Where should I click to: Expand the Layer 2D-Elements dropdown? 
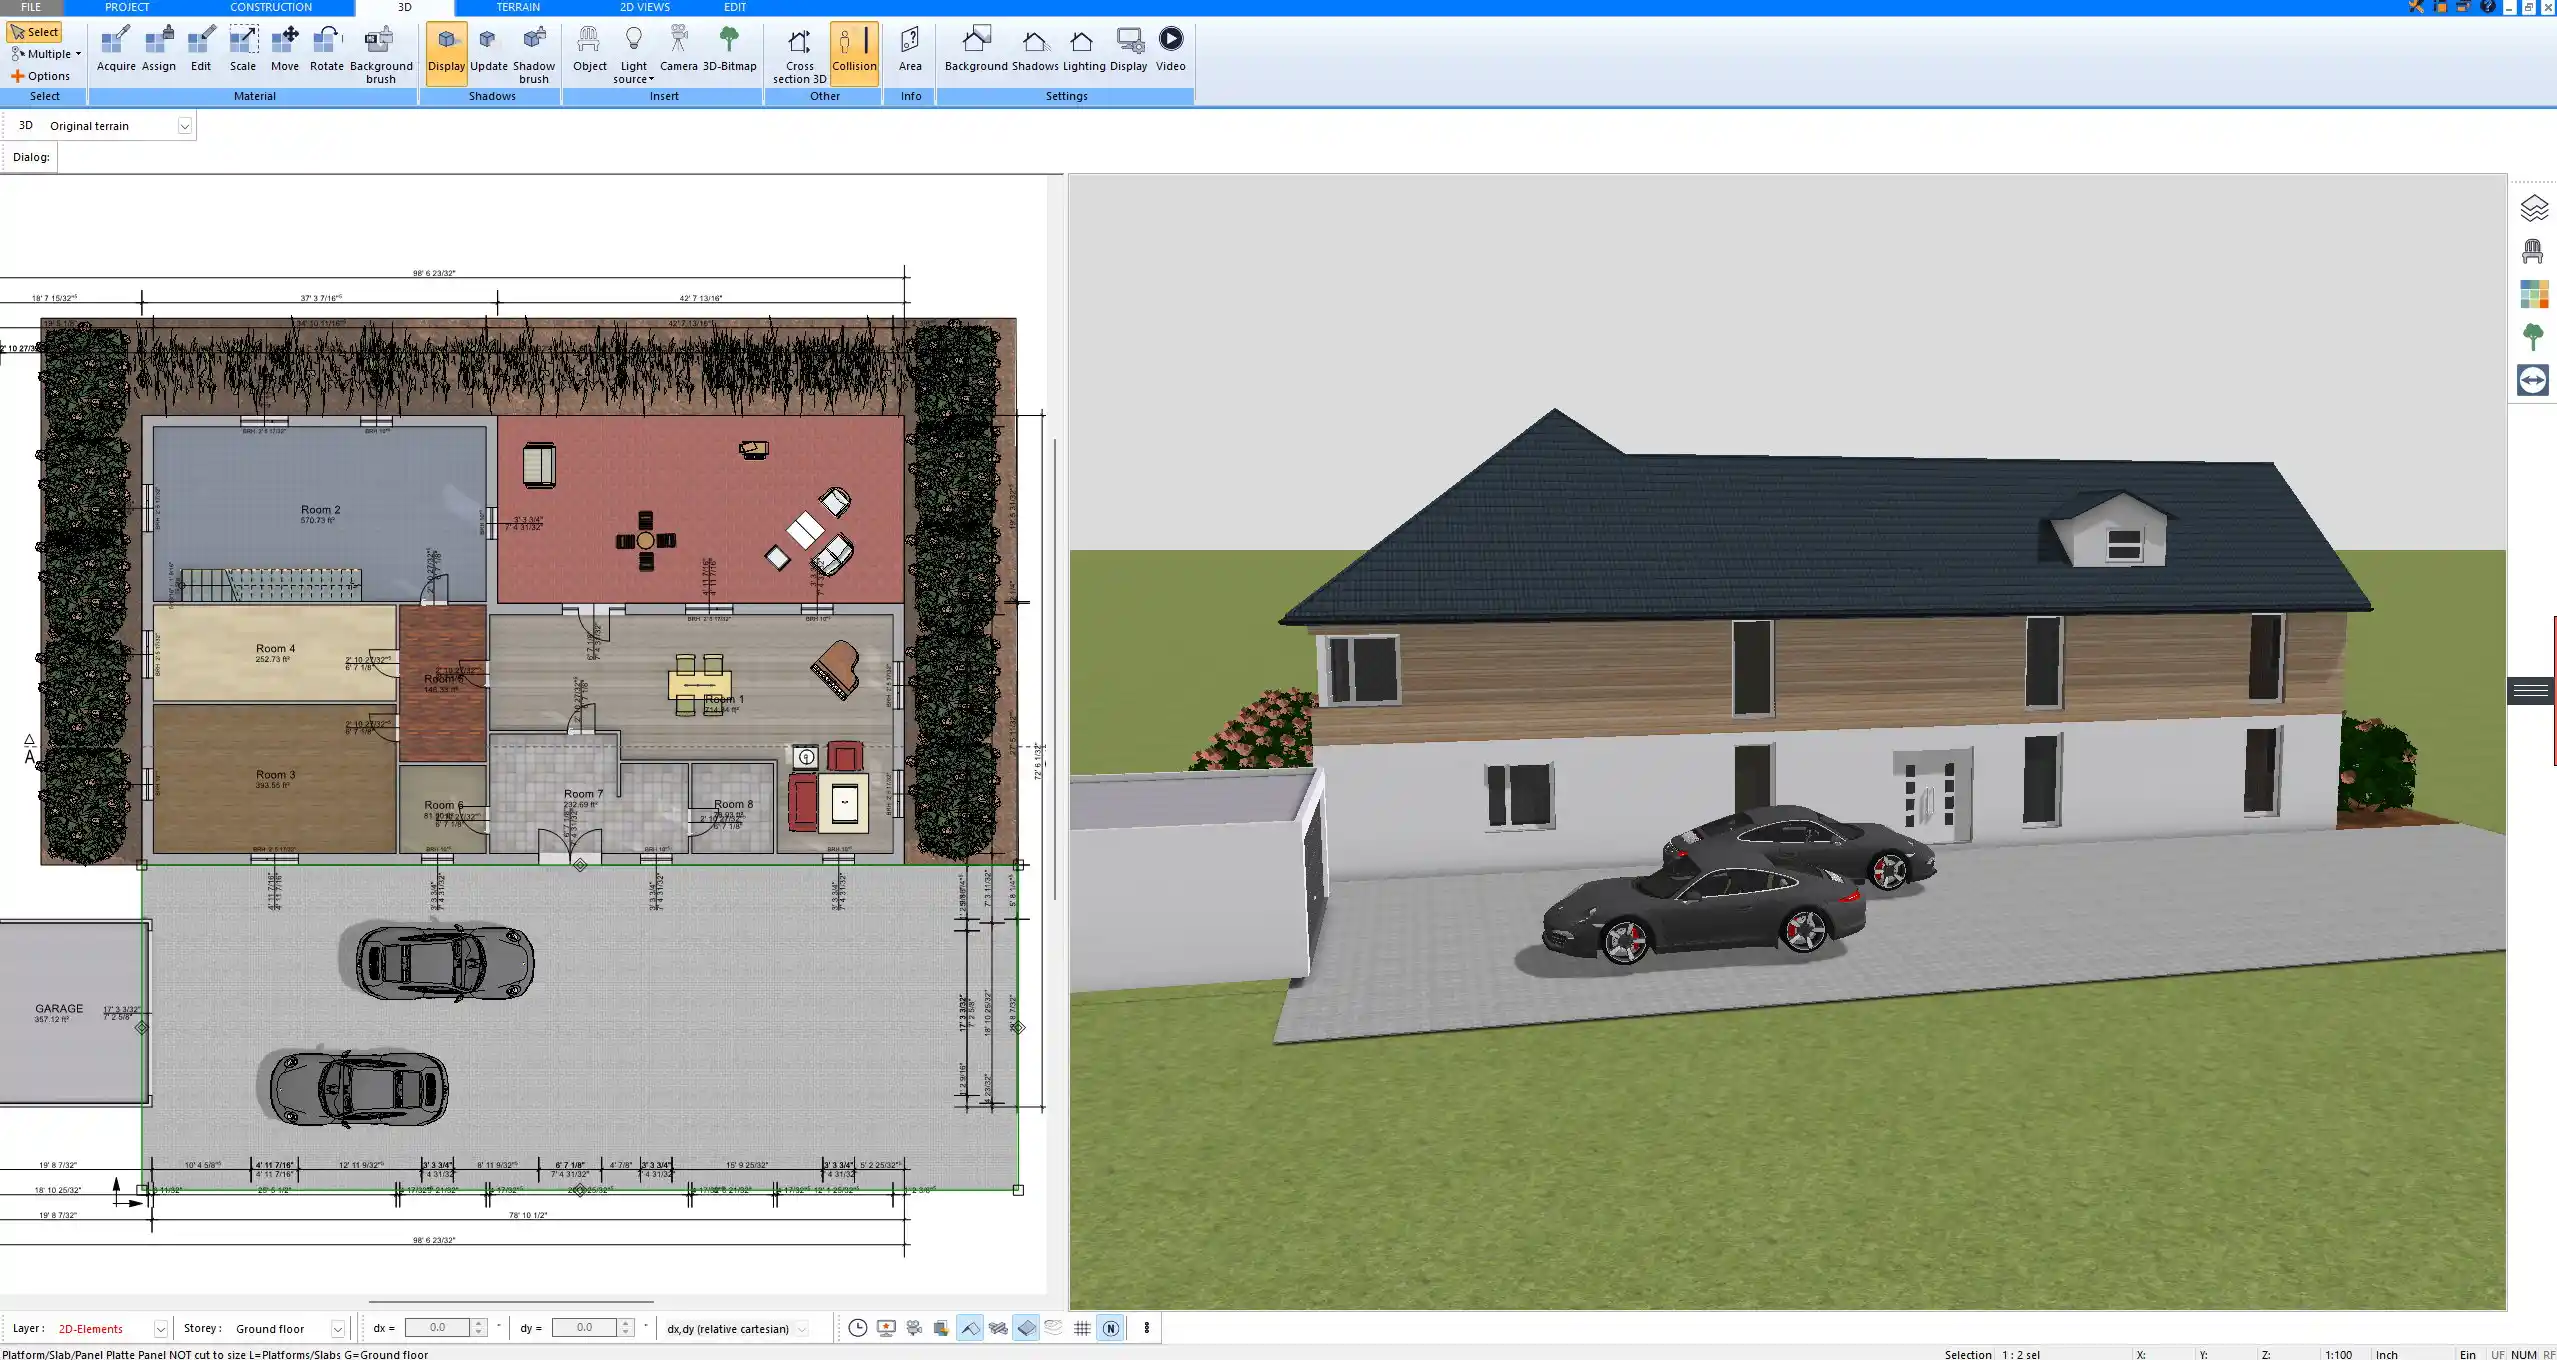pos(160,1329)
